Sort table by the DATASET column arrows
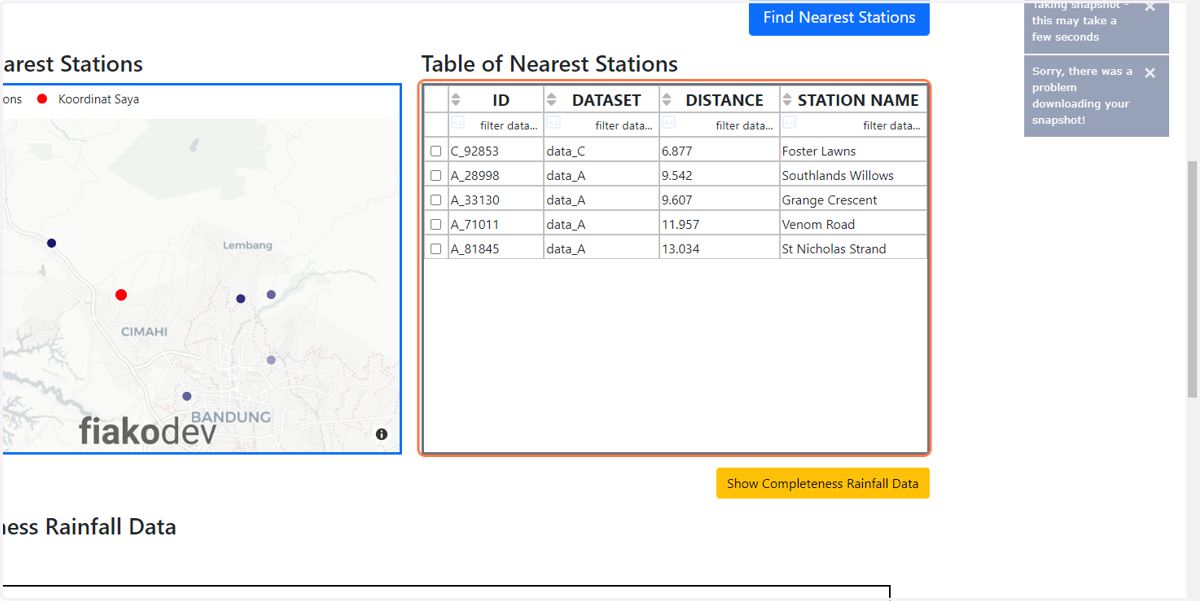Viewport: 1200px width, 601px height. (552, 100)
